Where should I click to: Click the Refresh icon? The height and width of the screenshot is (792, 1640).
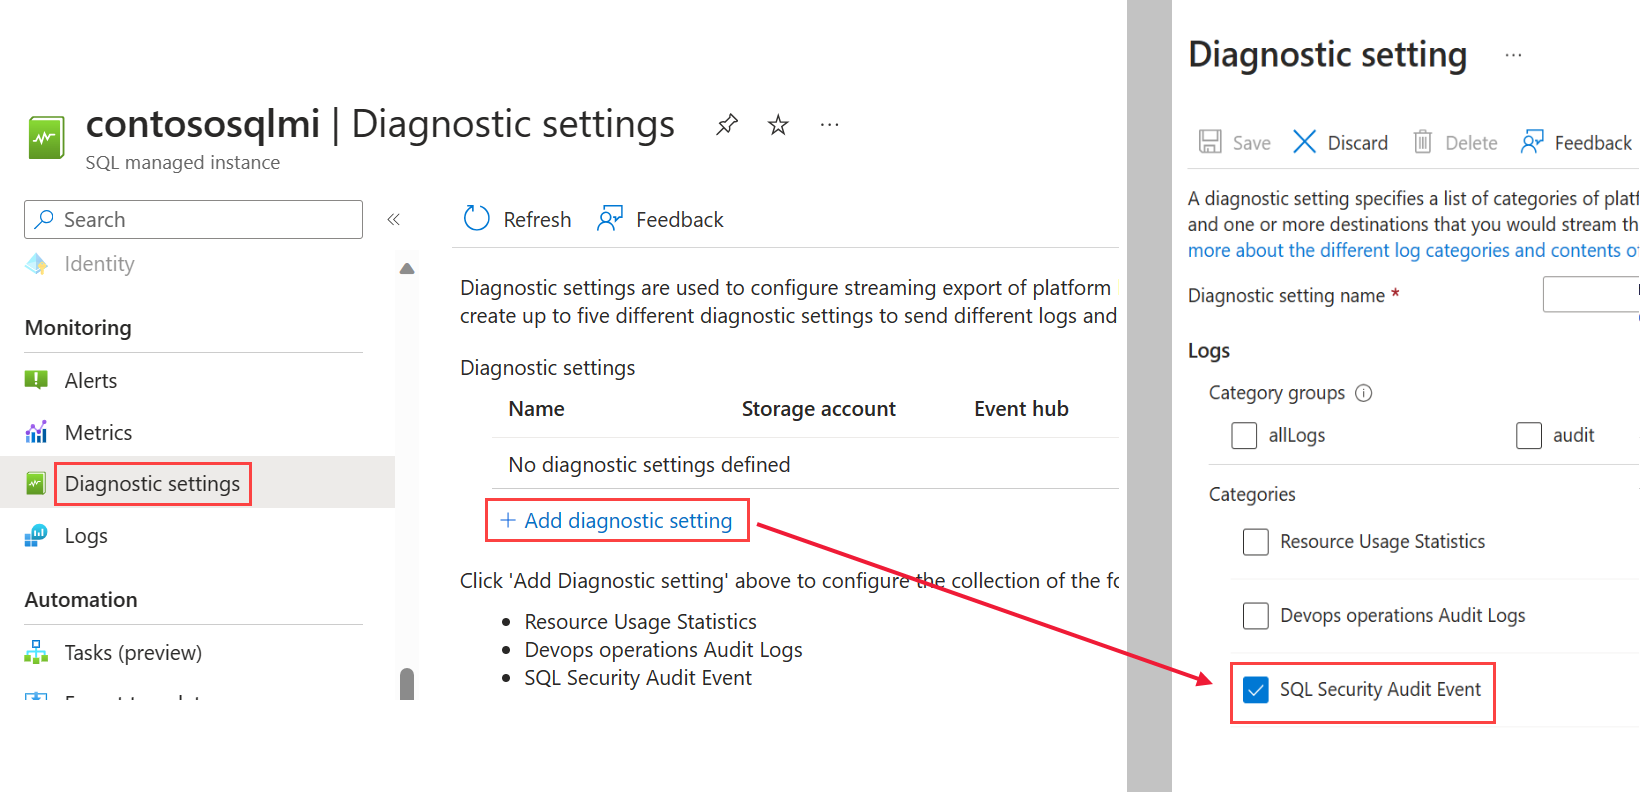click(x=476, y=218)
